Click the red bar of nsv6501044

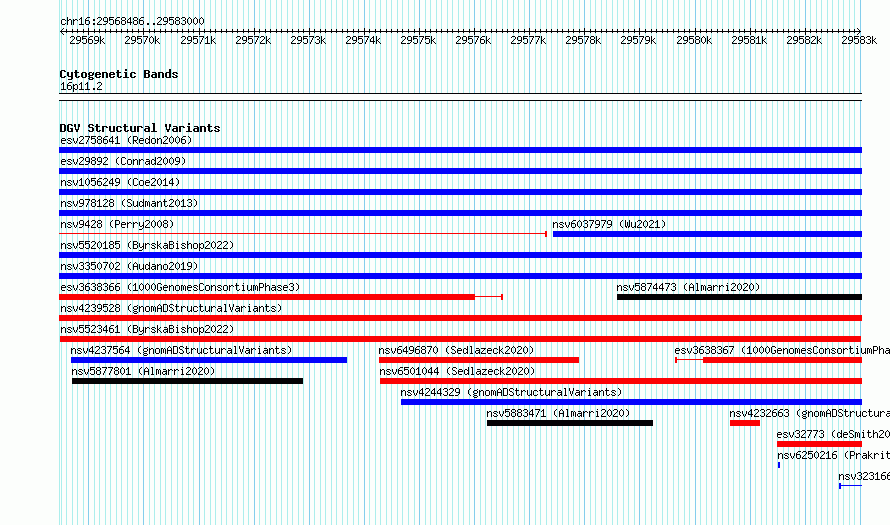click(x=621, y=381)
